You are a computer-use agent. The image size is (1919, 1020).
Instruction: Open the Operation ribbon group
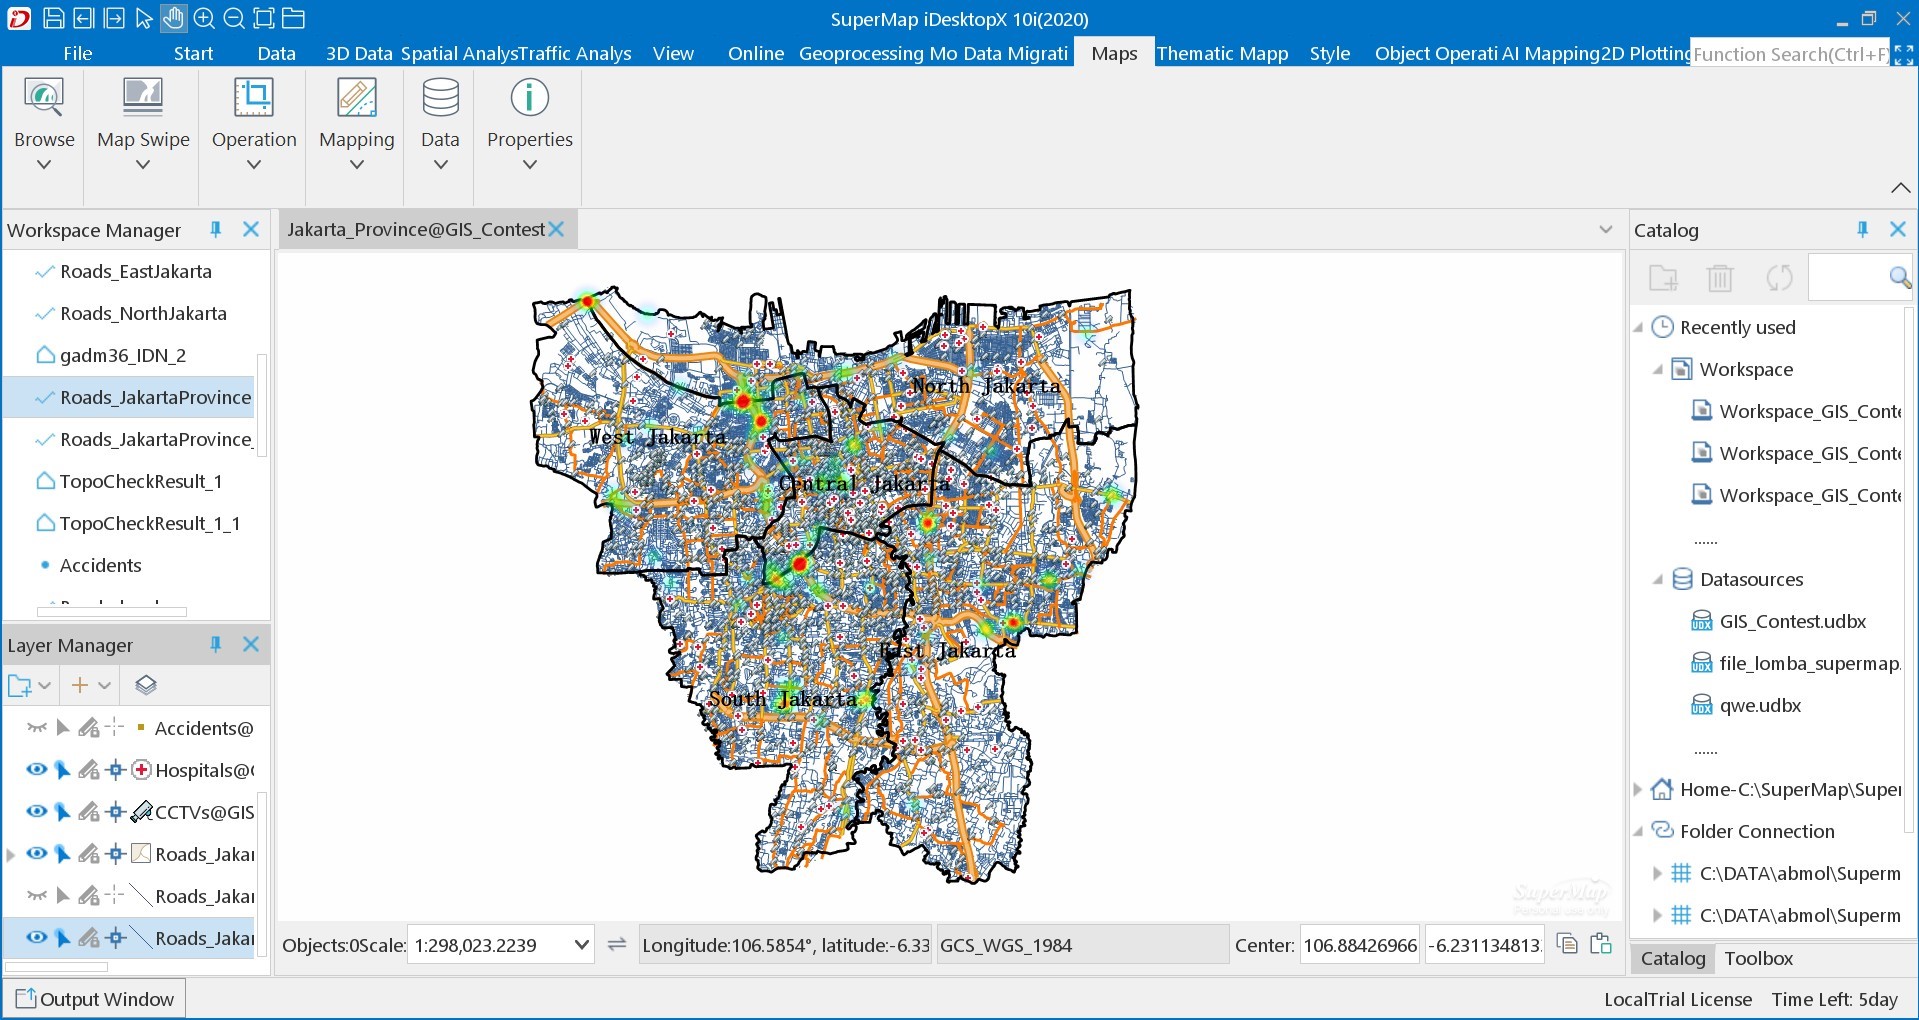pyautogui.click(x=254, y=125)
